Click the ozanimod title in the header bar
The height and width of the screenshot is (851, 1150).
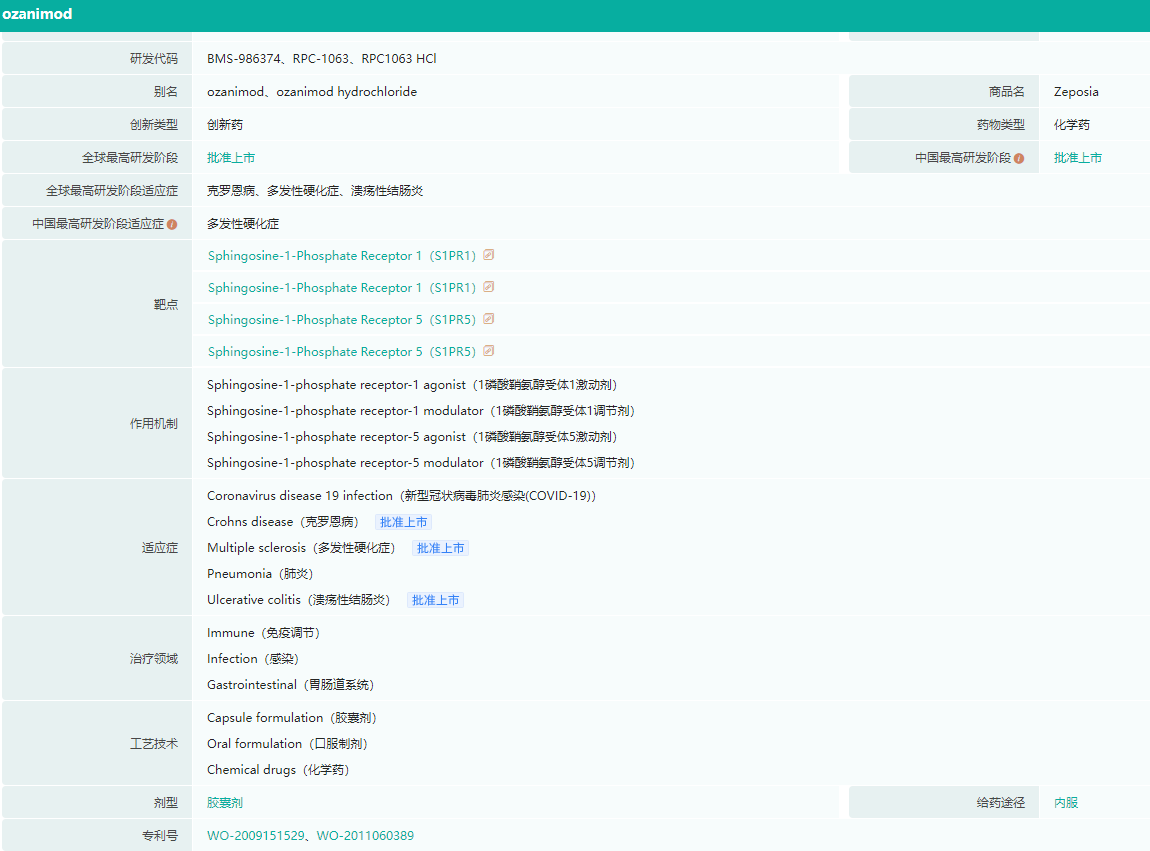point(37,15)
